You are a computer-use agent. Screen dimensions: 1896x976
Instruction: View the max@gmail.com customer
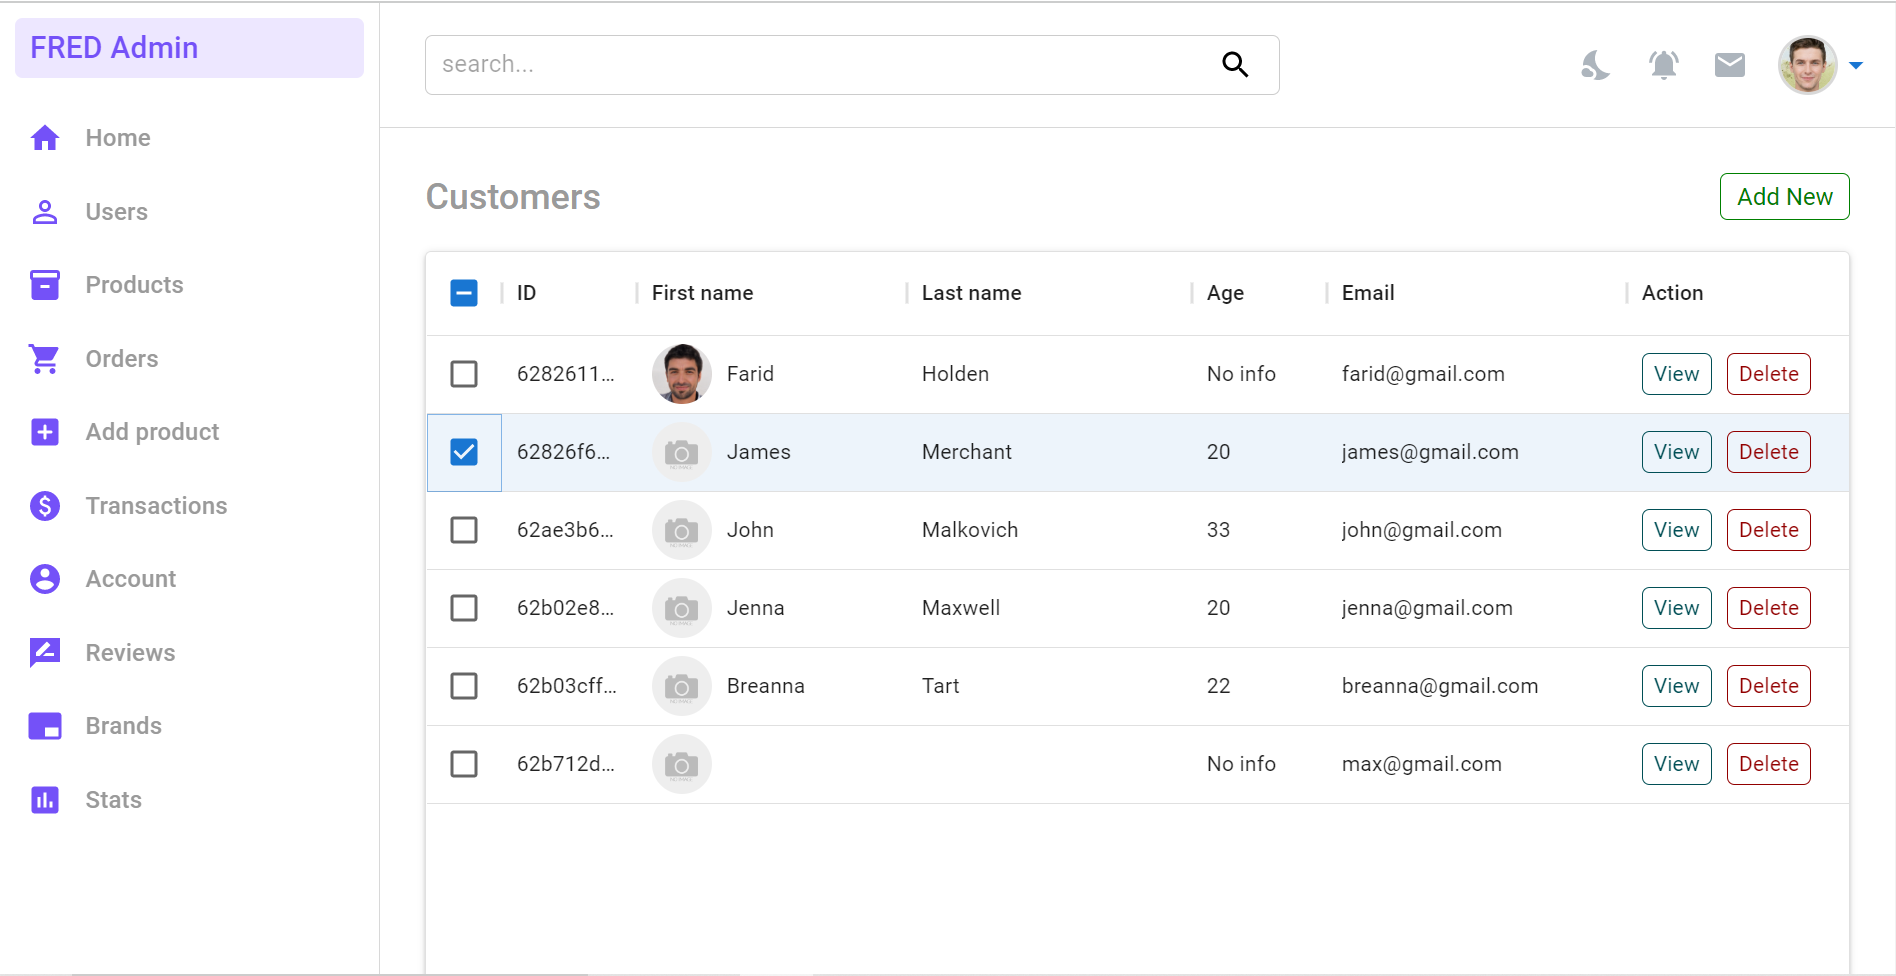point(1677,764)
